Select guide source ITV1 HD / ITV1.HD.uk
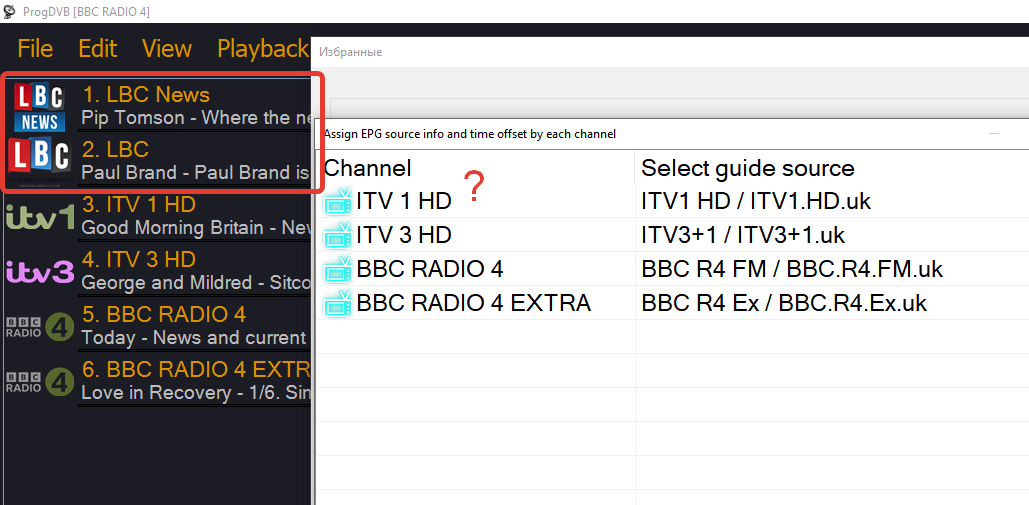 point(756,201)
